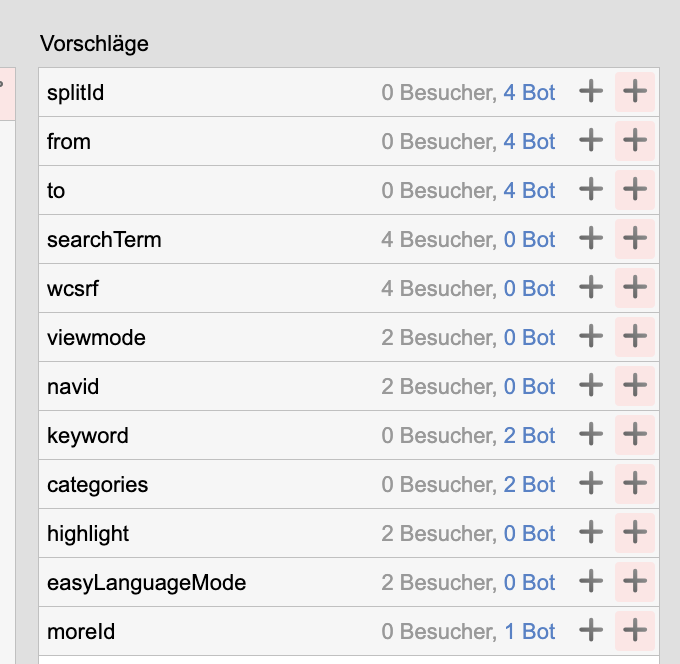
Task: Click '2 Bot' link in keyword row
Action: coord(529,435)
